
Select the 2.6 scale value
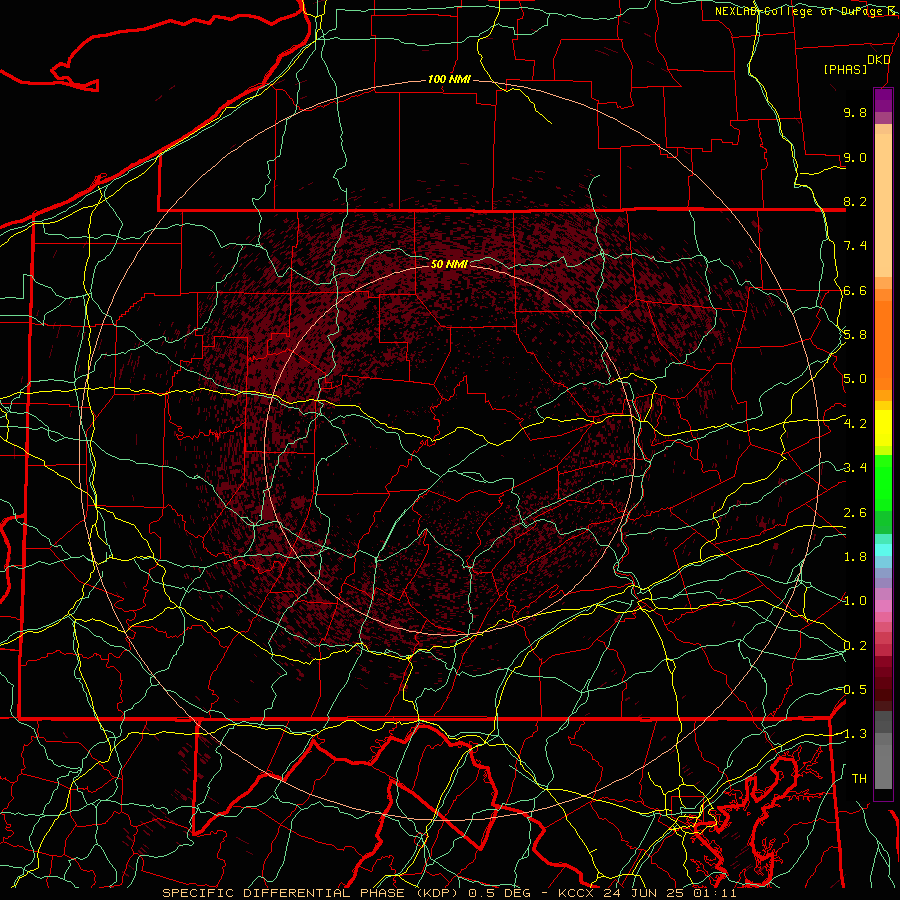pyautogui.click(x=855, y=513)
